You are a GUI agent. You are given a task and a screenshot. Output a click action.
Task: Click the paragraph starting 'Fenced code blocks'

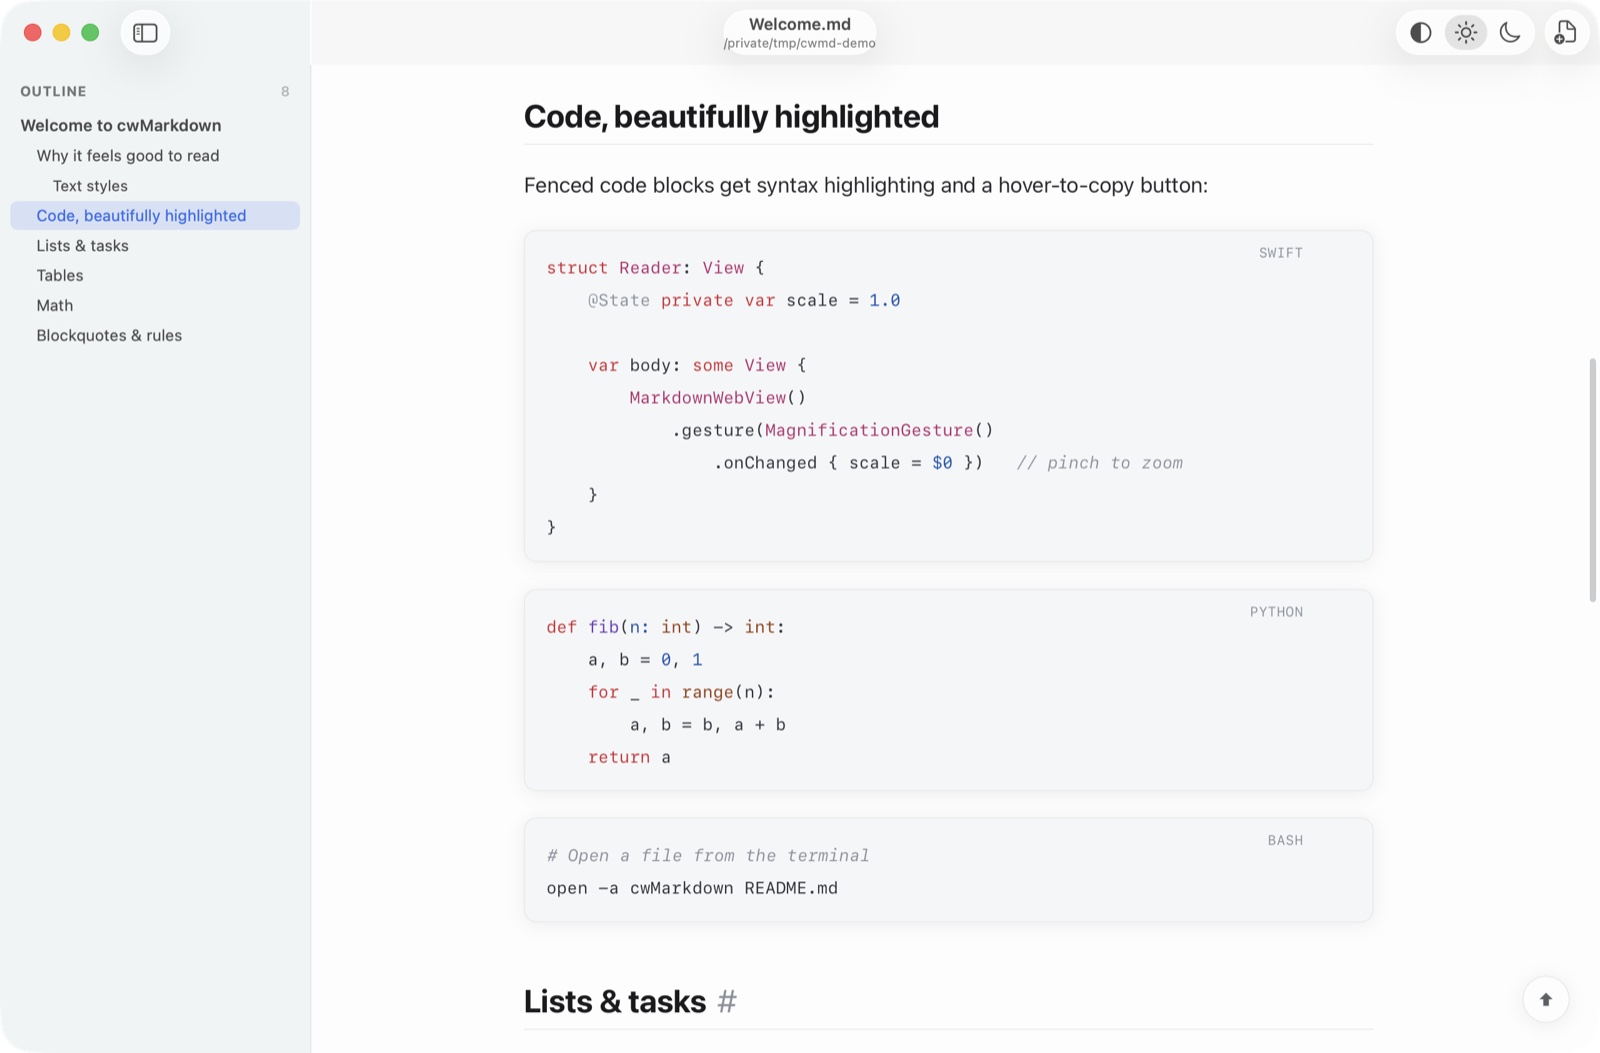coord(866,185)
